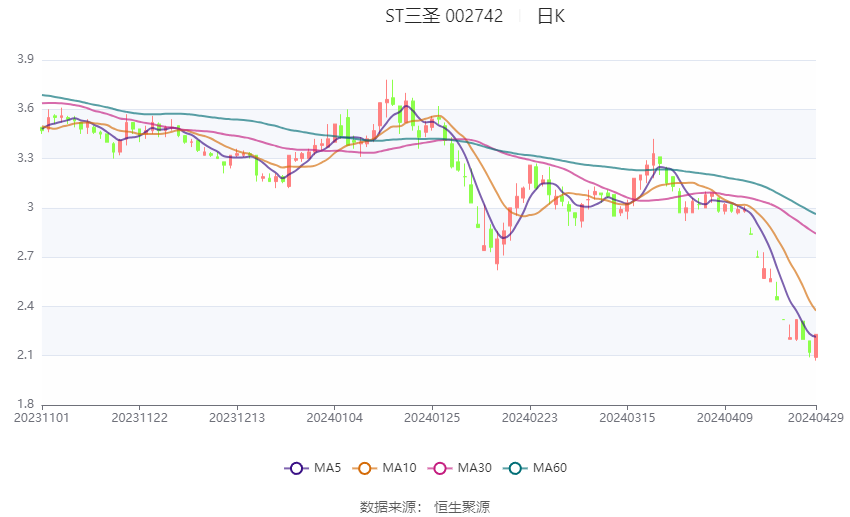
Task: Click the 20240429 date axis label
Action: pos(816,417)
